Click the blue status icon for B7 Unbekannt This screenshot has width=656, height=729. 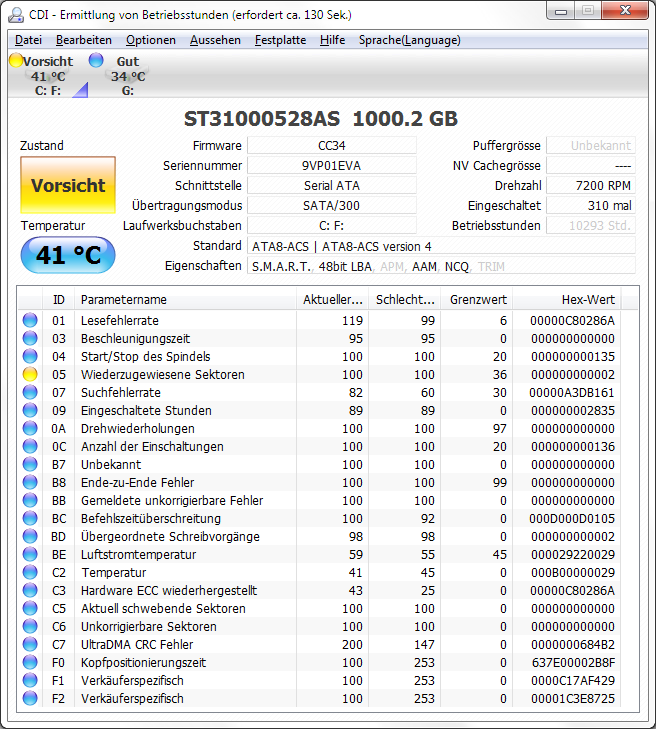[30, 464]
